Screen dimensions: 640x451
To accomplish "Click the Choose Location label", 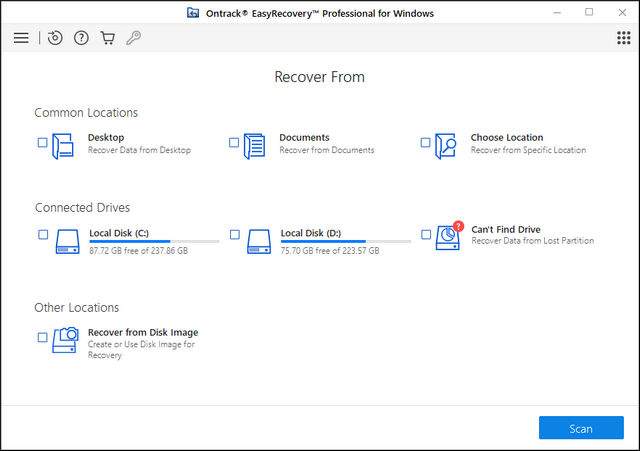I will [x=507, y=138].
